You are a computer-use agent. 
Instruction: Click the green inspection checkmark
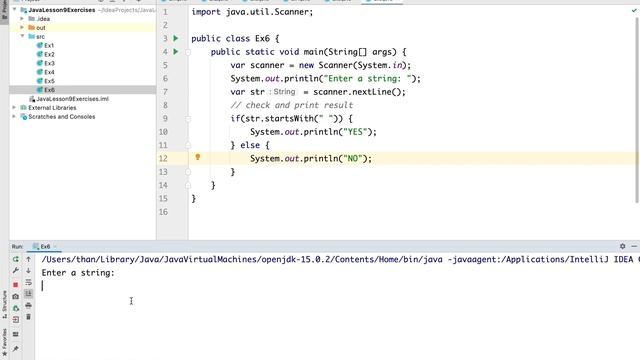[x=634, y=11]
